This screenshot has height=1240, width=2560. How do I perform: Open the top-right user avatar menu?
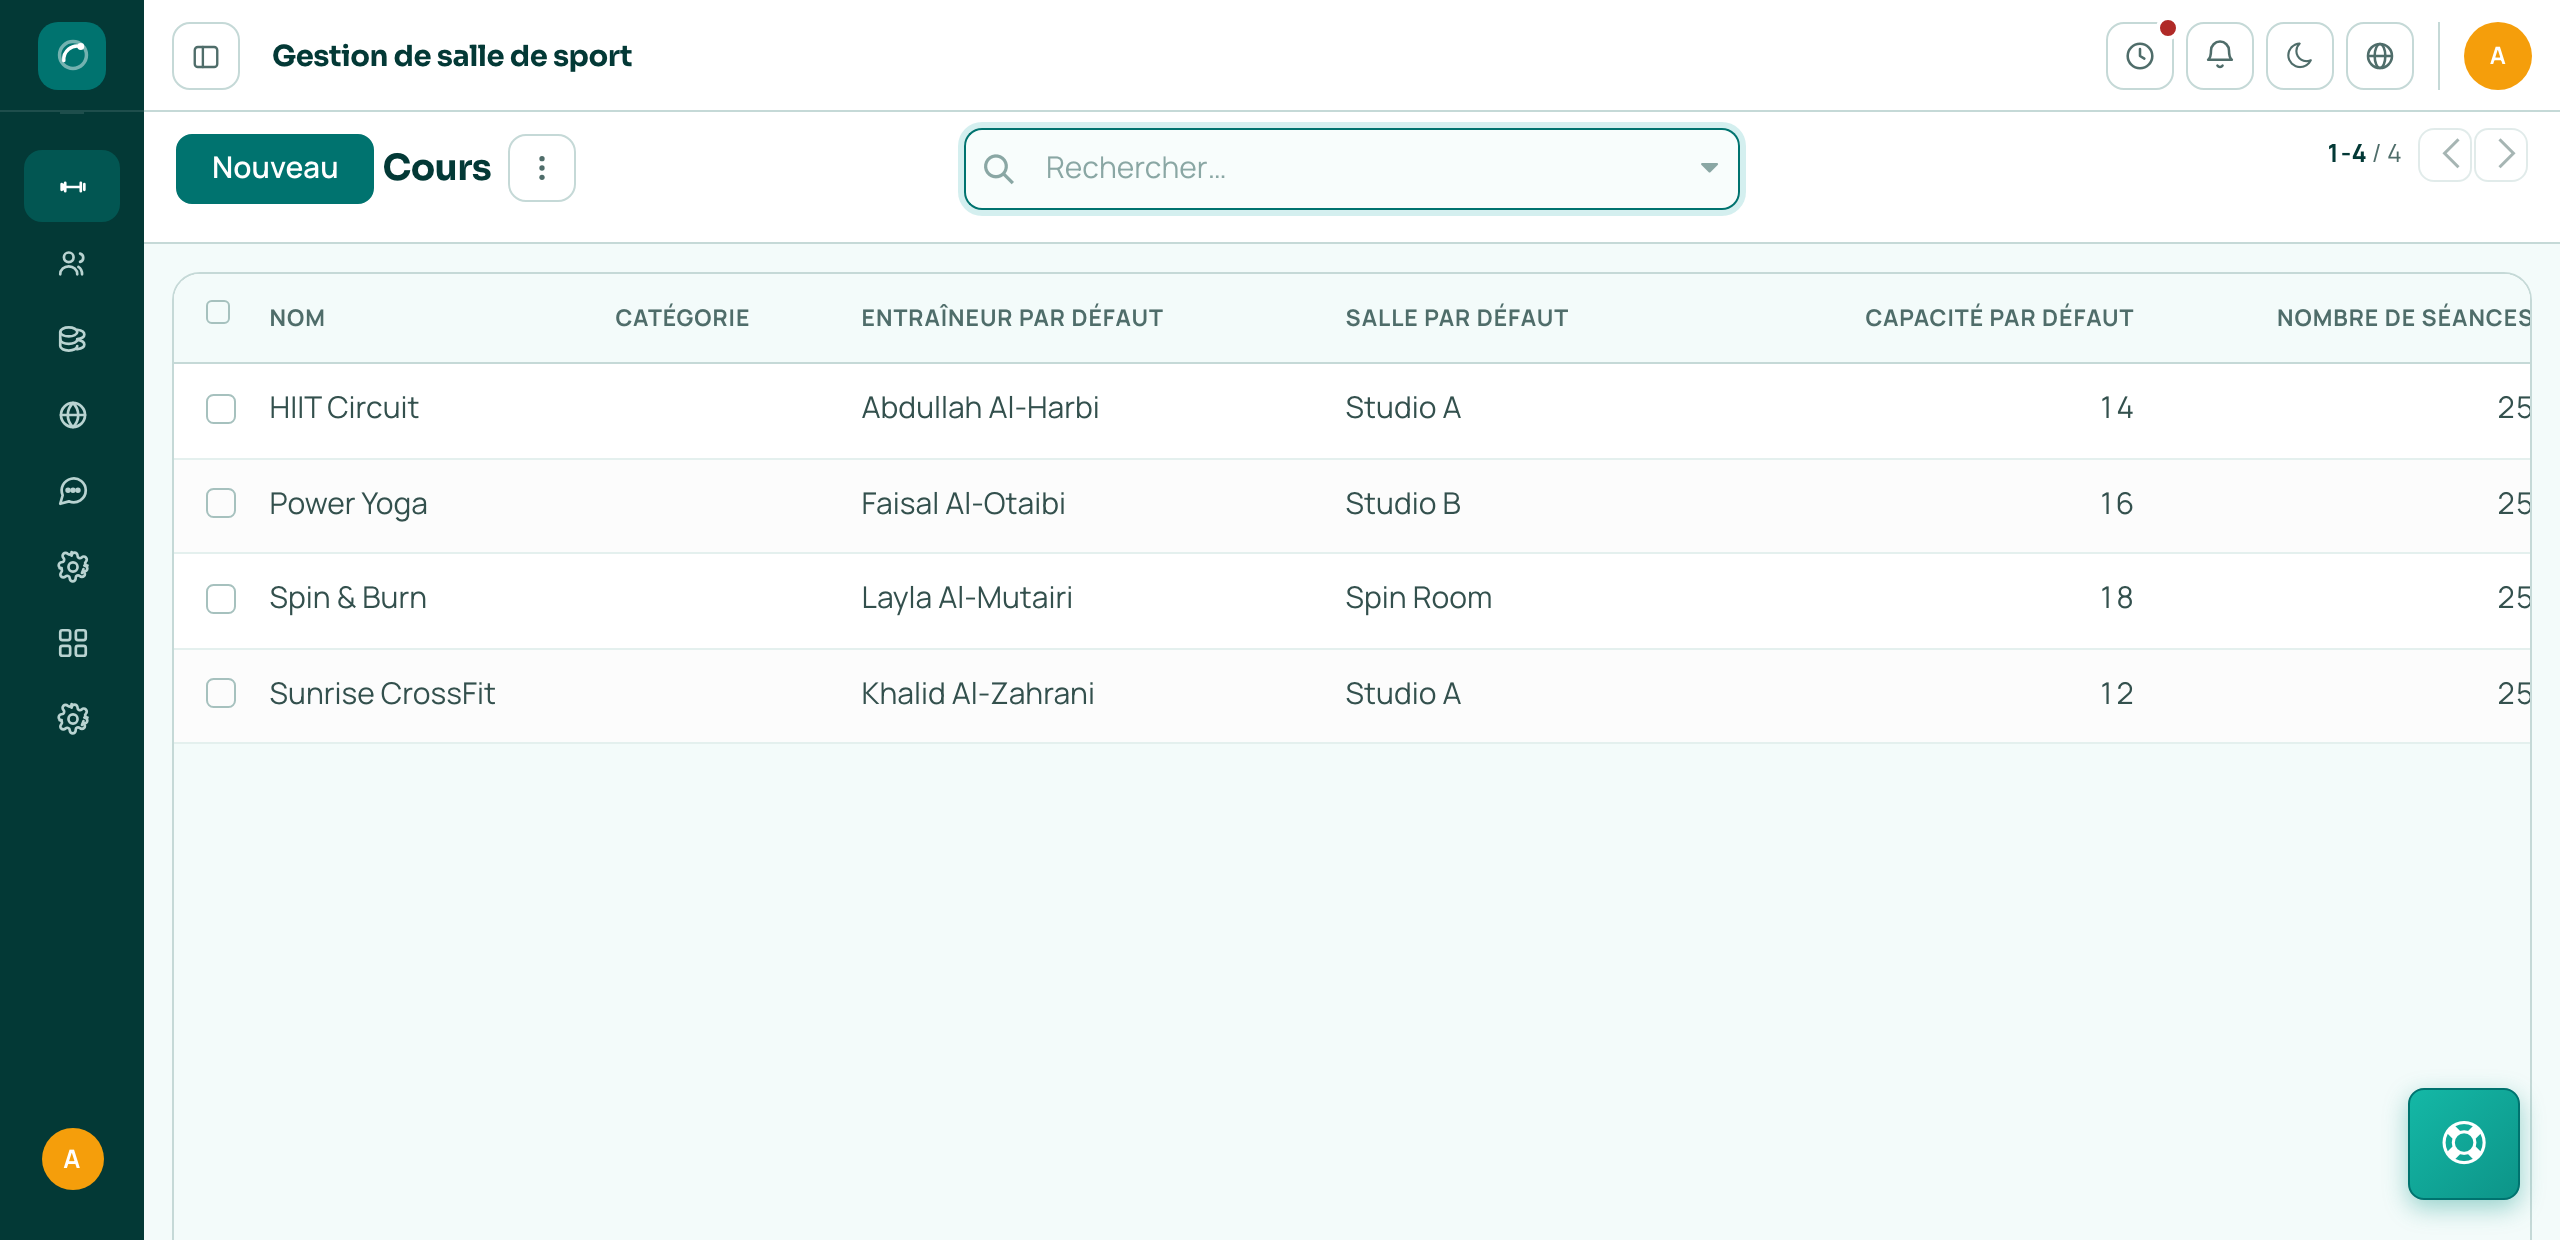[2497, 56]
